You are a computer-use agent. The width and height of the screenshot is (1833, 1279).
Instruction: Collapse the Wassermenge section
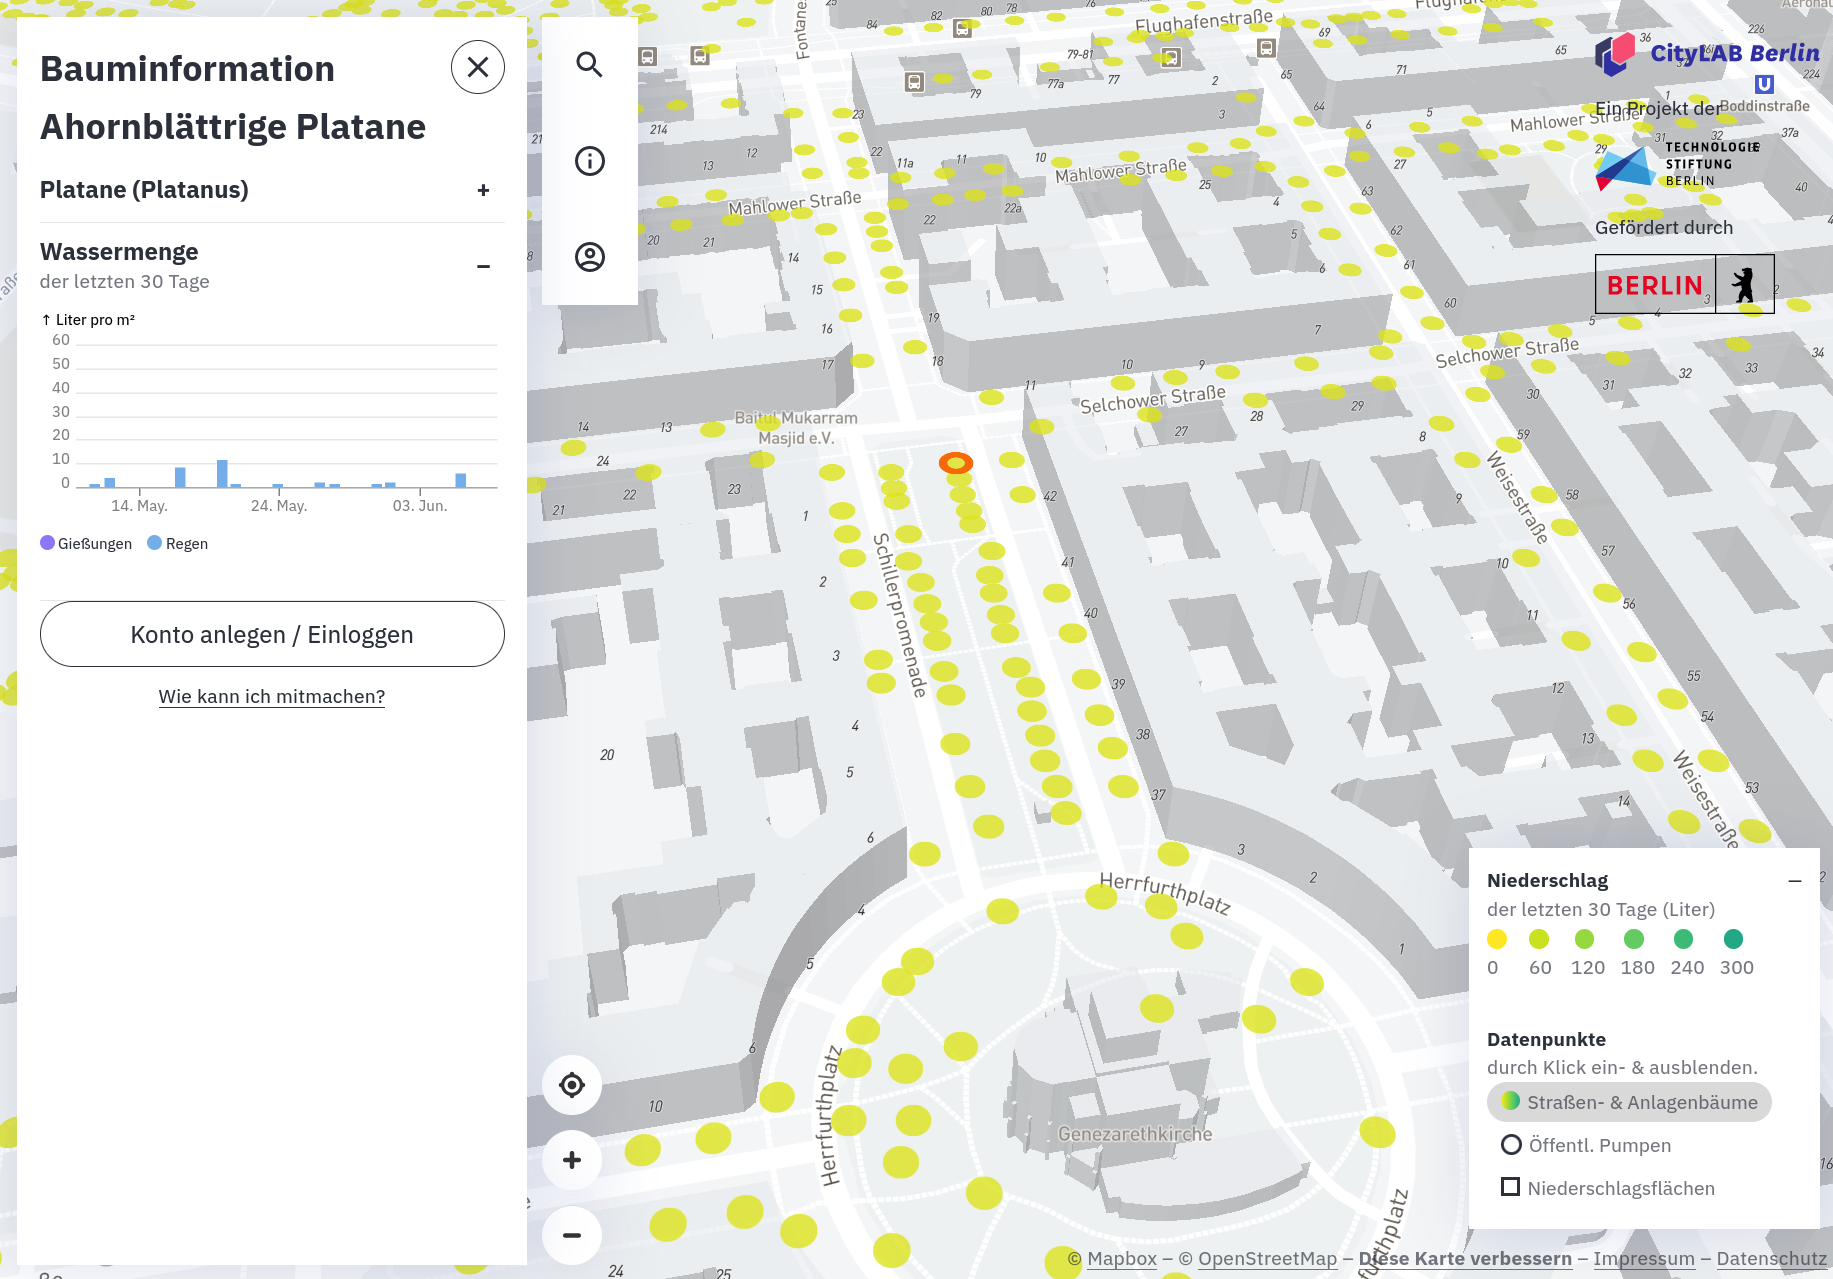coord(483,266)
